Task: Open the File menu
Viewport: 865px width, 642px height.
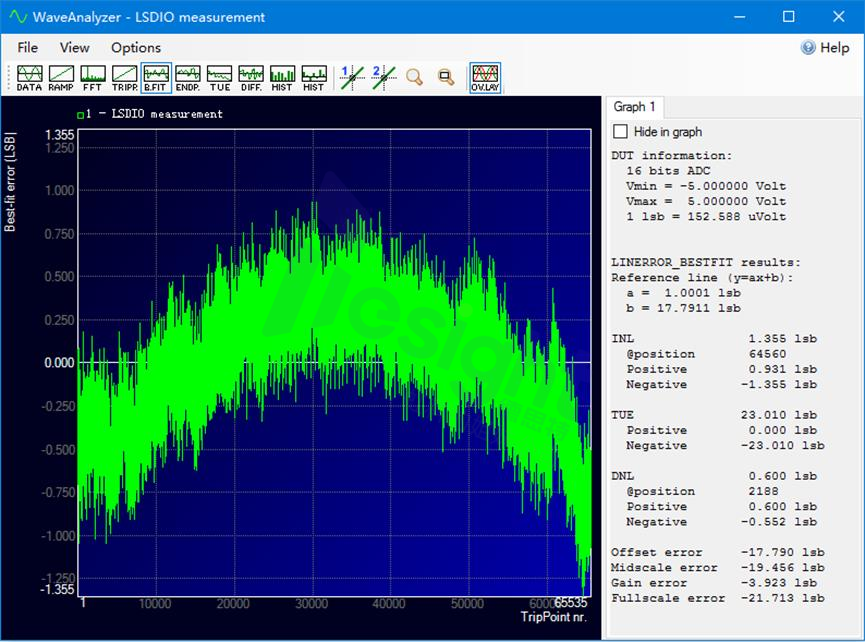Action: [28, 47]
